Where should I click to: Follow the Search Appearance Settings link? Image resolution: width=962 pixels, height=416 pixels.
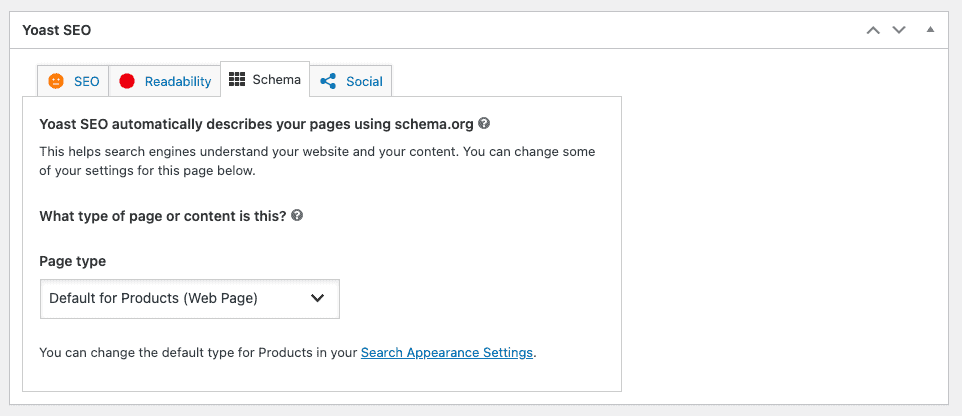(x=447, y=353)
